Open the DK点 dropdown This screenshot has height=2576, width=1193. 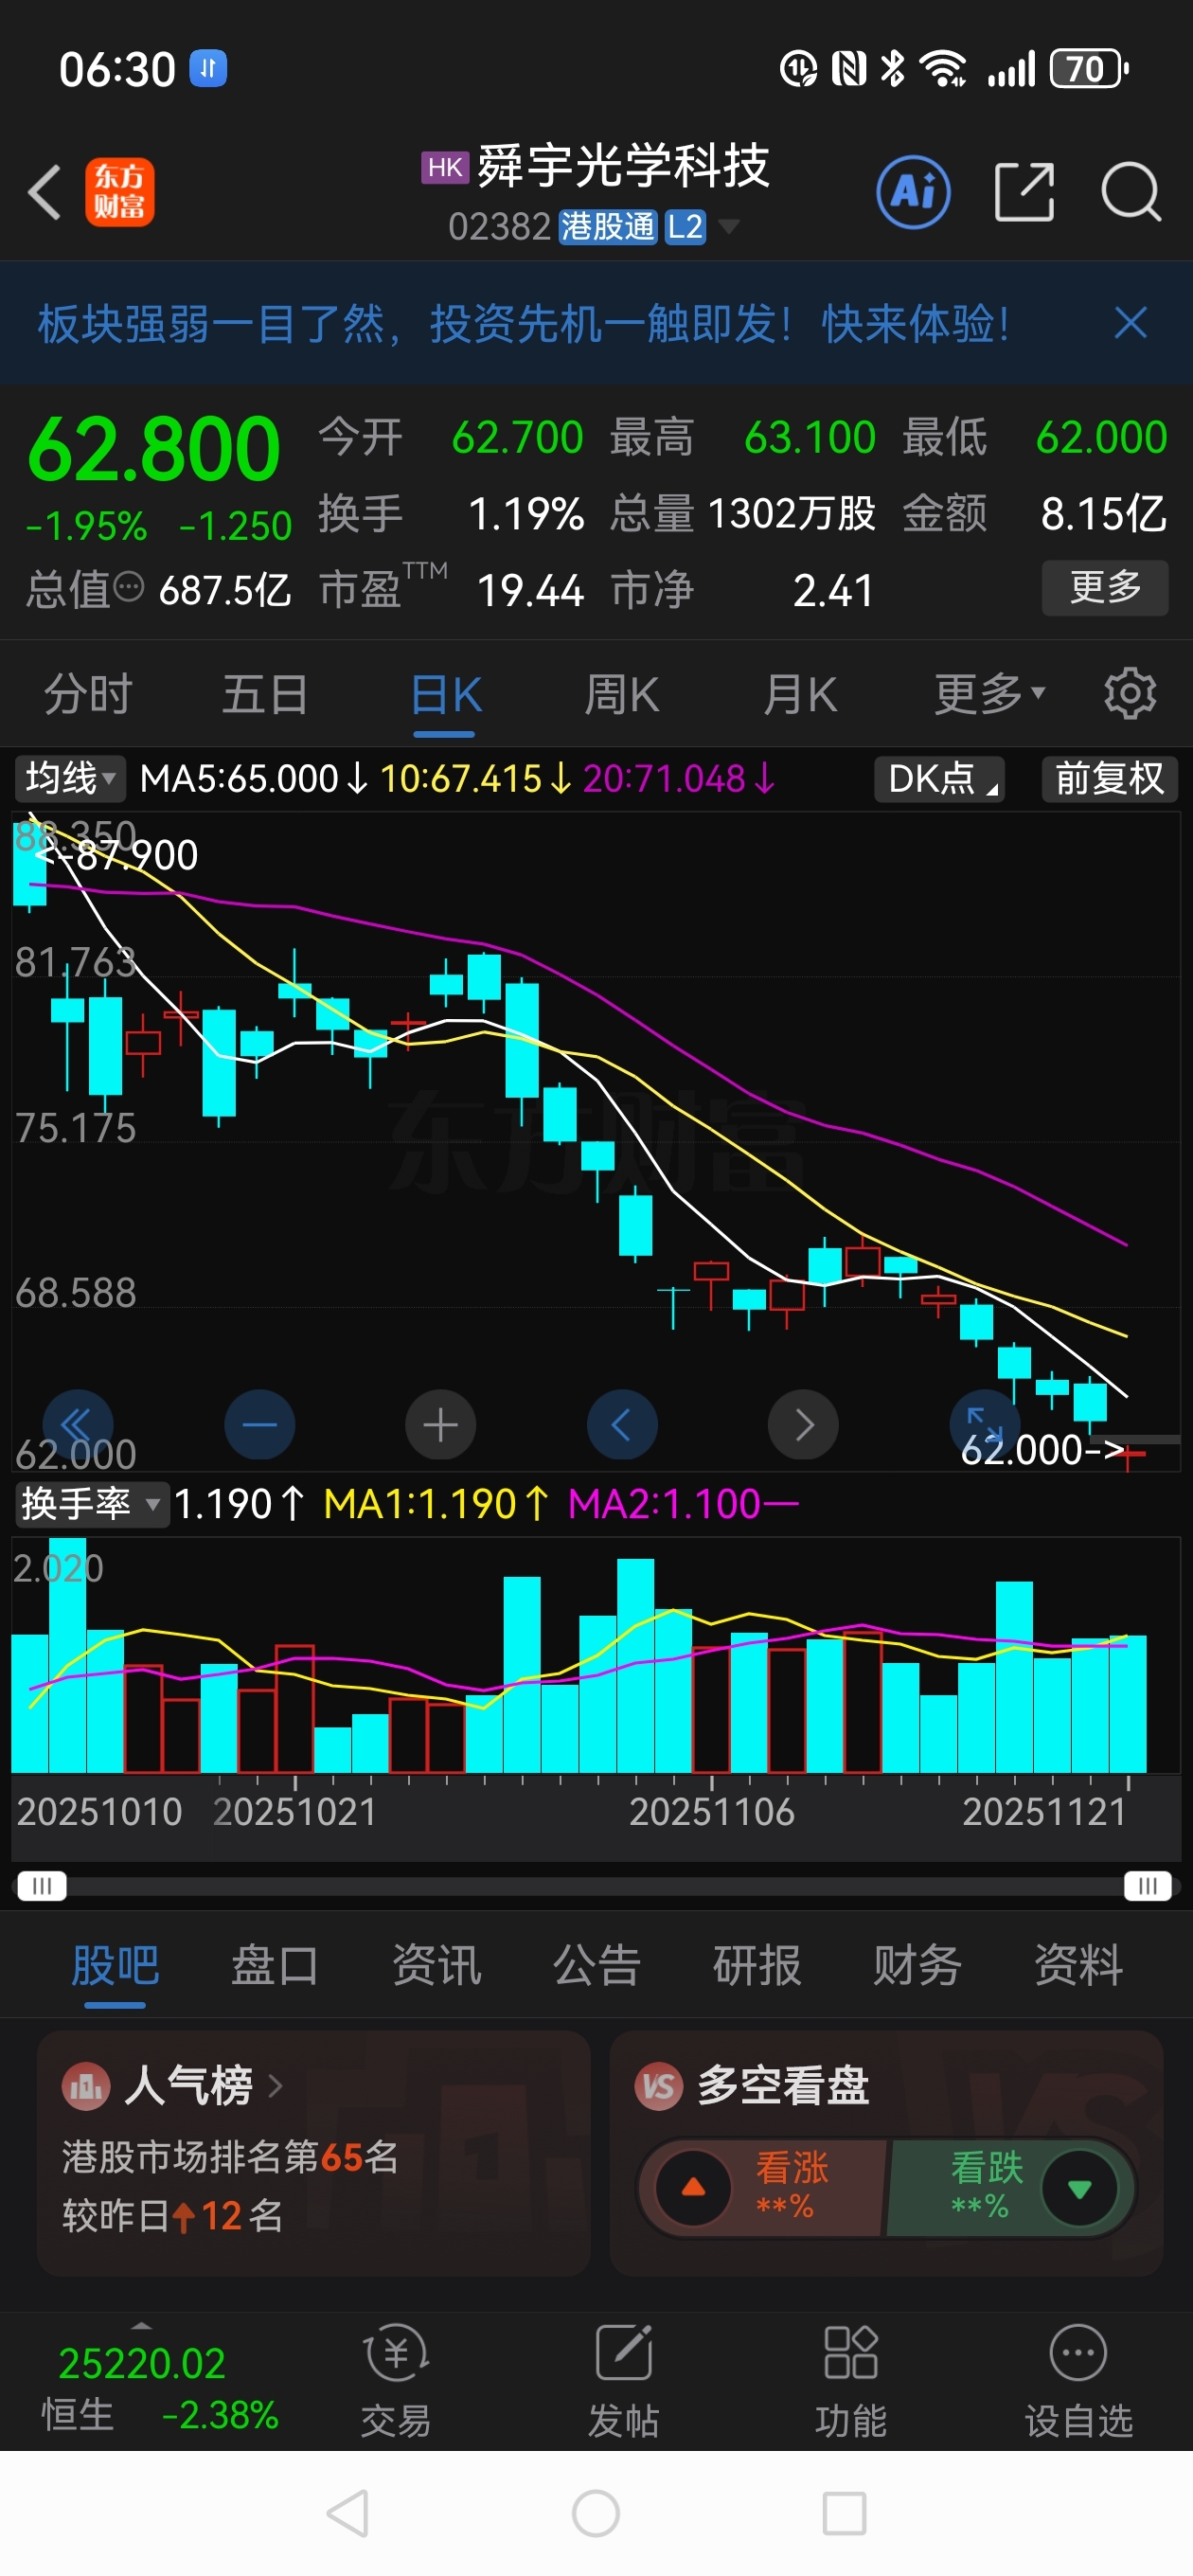click(940, 778)
